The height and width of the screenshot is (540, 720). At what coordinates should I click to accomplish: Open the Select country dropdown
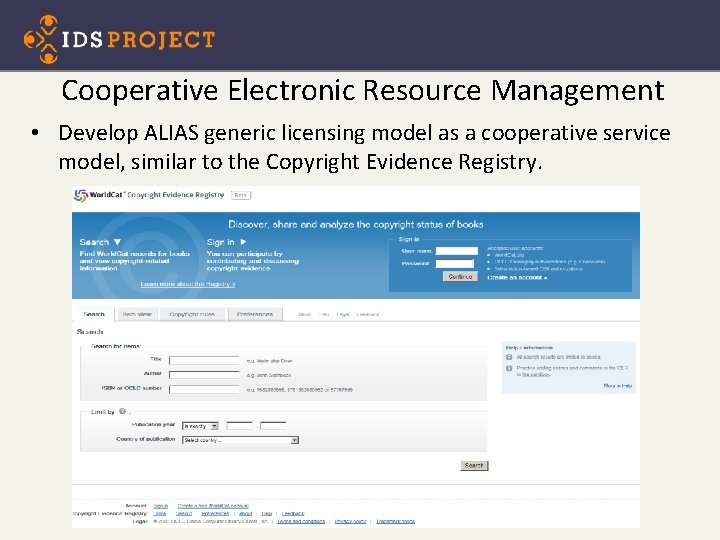[x=240, y=440]
